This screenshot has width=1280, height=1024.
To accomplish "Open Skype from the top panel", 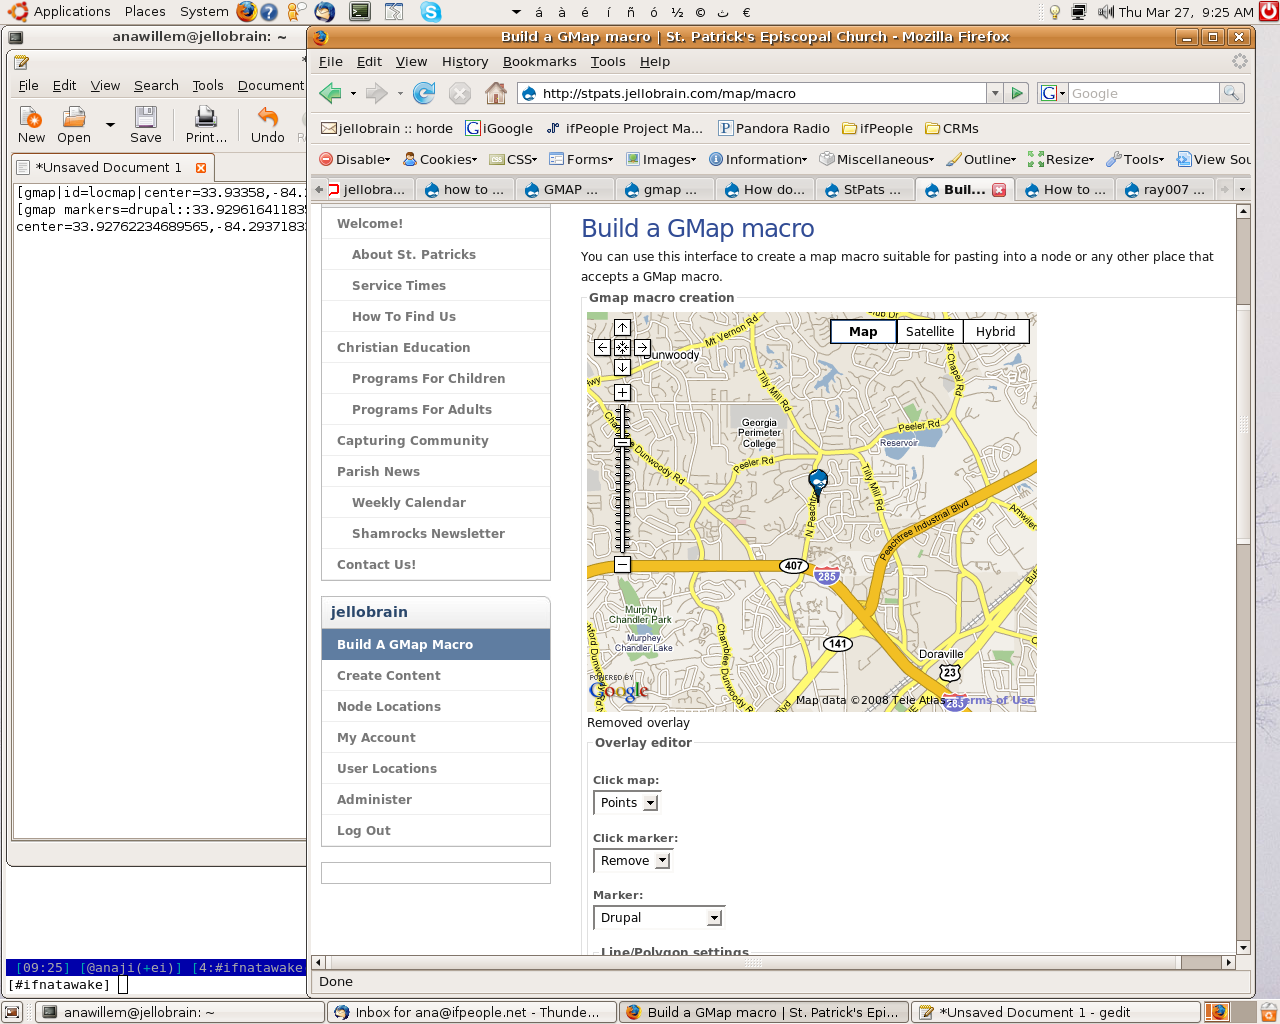I will [431, 12].
